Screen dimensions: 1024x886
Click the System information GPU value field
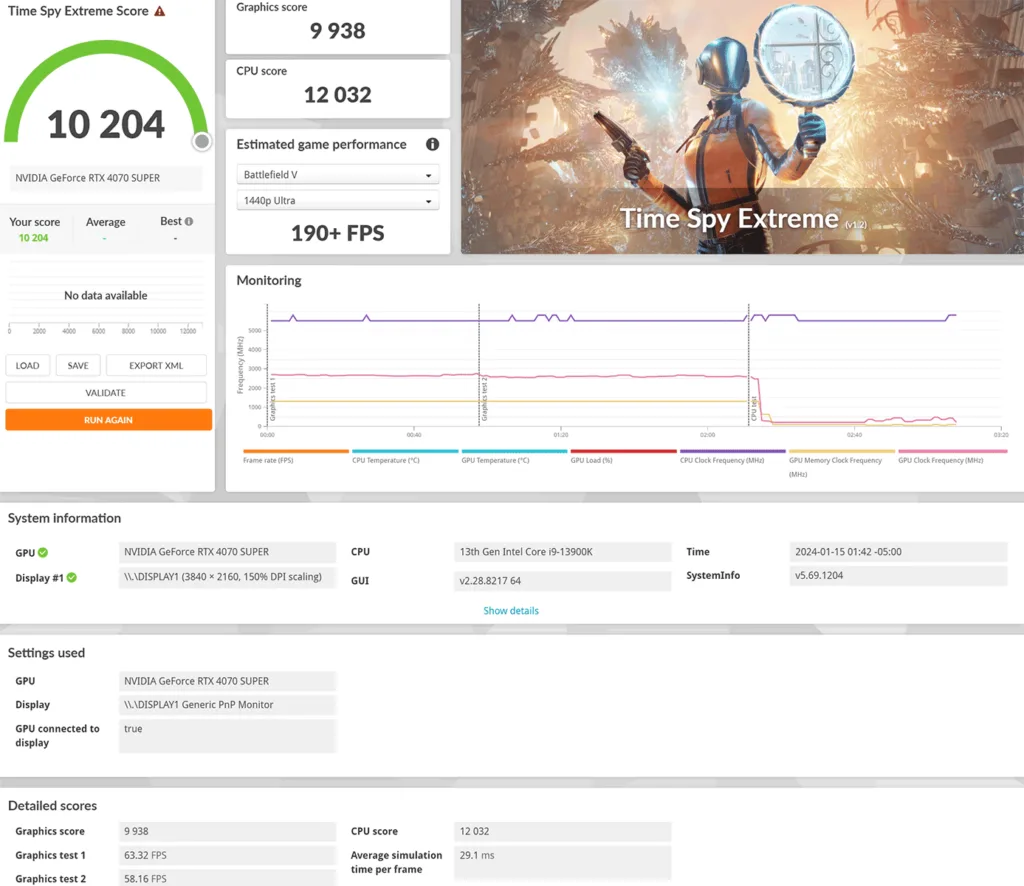point(227,552)
